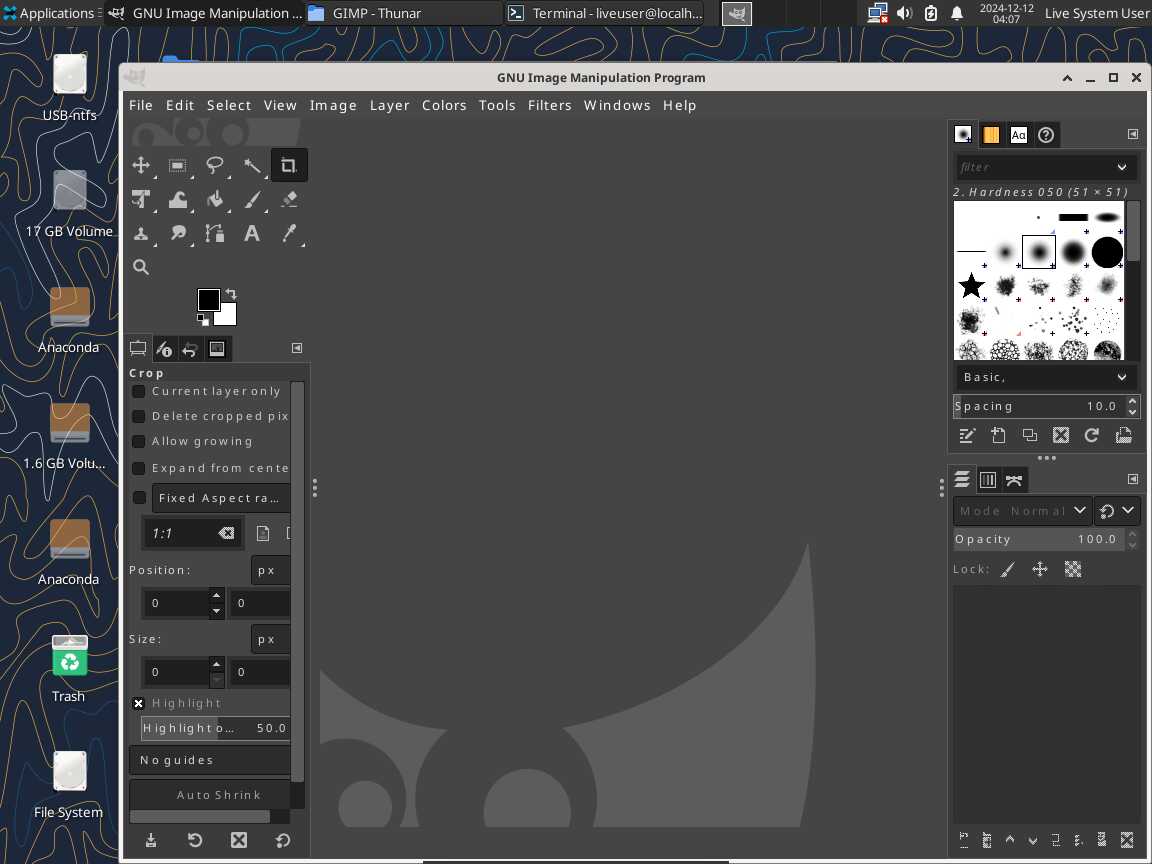Toggle the Allow growing checkbox
Viewport: 1152px width, 864px height.
[139, 441]
